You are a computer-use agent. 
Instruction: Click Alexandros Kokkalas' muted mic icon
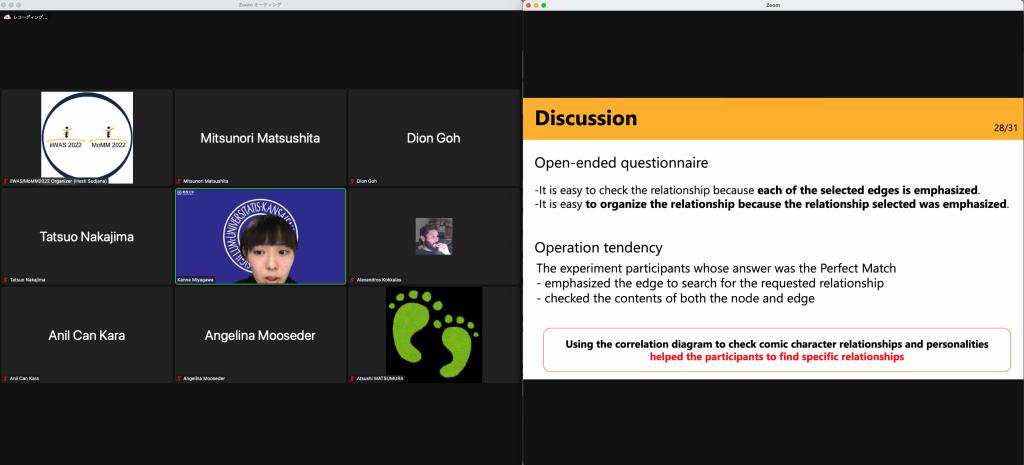353,280
